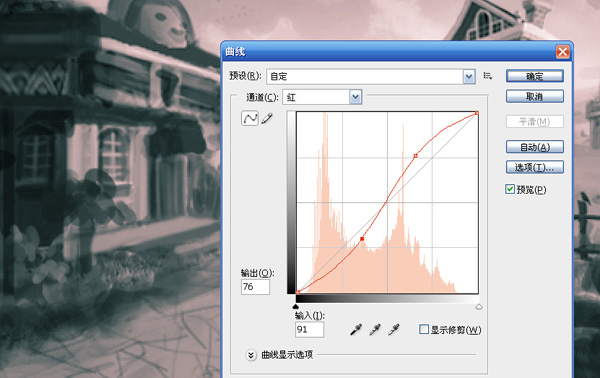Open the preset options menu icon
This screenshot has height=378, width=600.
click(x=487, y=76)
